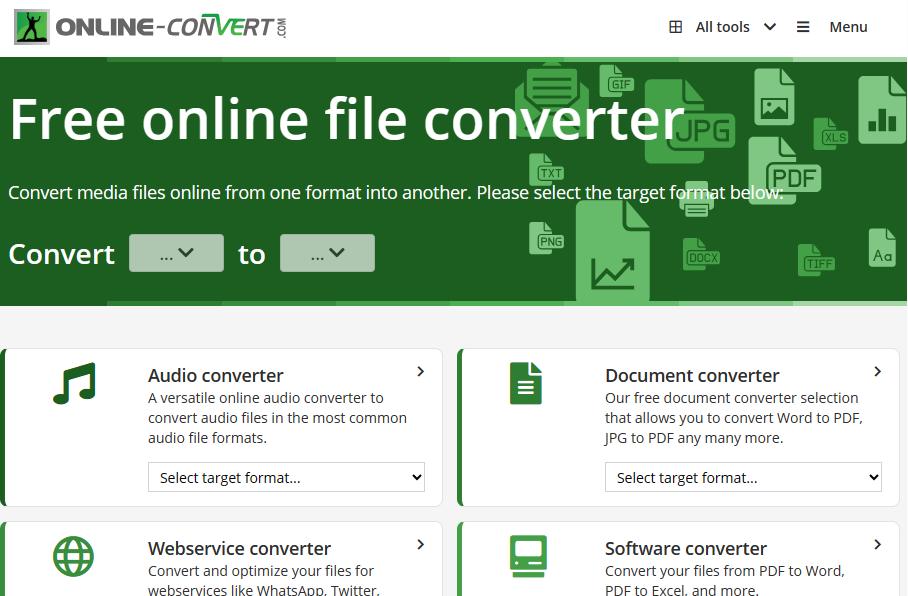Click the Document converter file icon
This screenshot has width=908, height=596.
(x=526, y=383)
